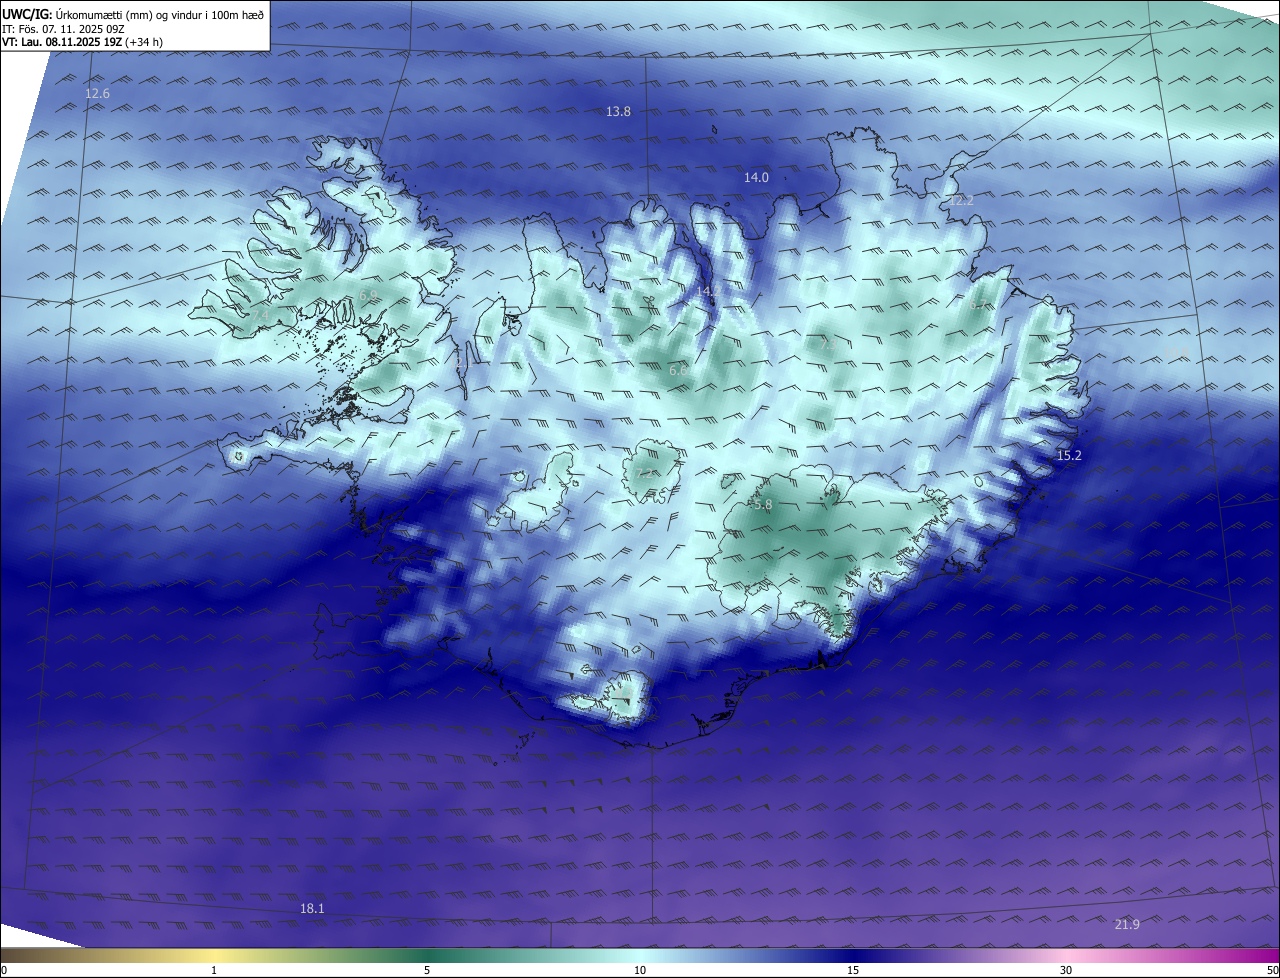The height and width of the screenshot is (978, 1280).
Task: Click the 14.0 value label
Action: 756,177
